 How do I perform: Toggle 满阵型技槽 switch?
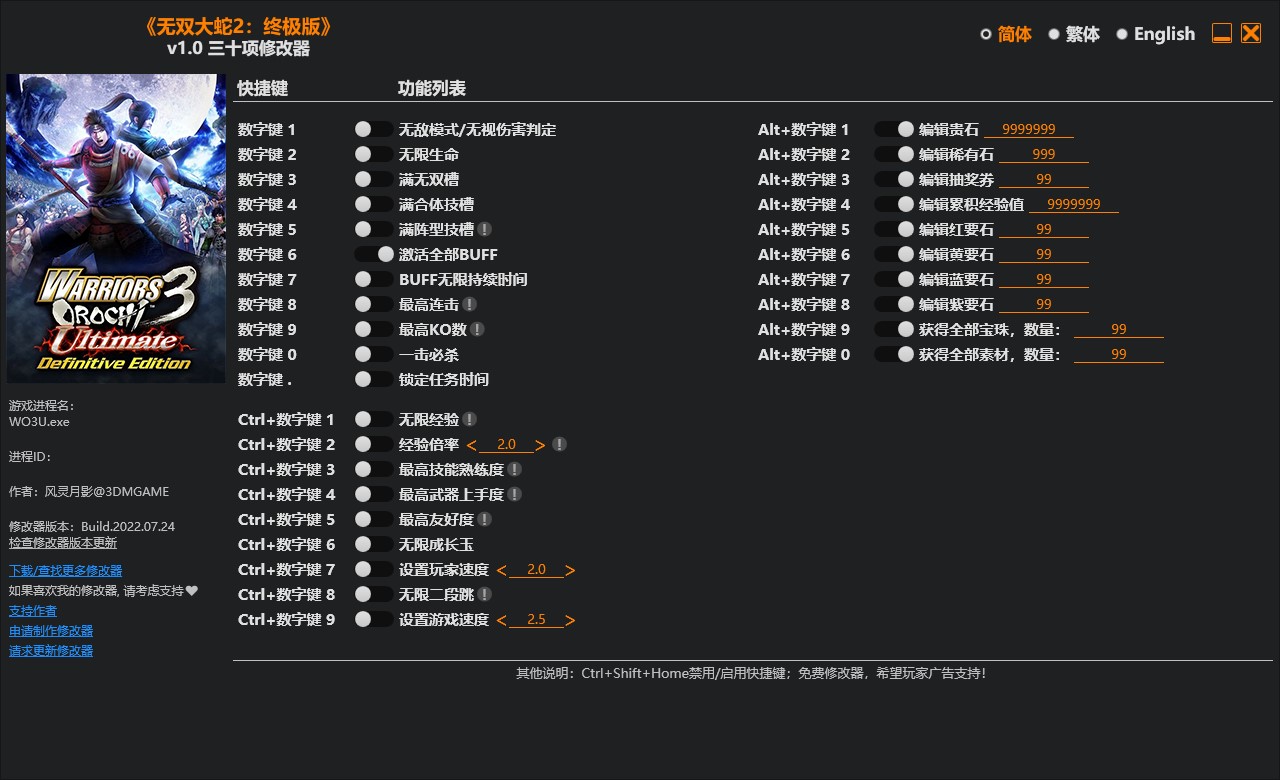coord(374,229)
